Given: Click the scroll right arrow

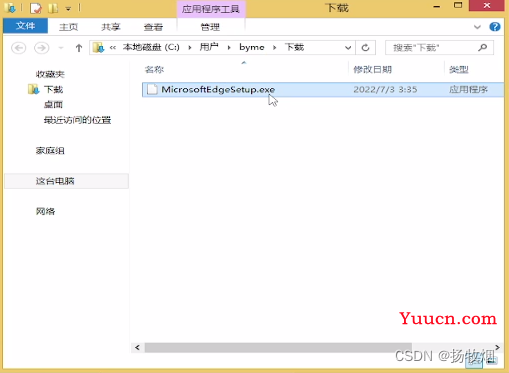Looking at the screenshot, I should click(497, 347).
